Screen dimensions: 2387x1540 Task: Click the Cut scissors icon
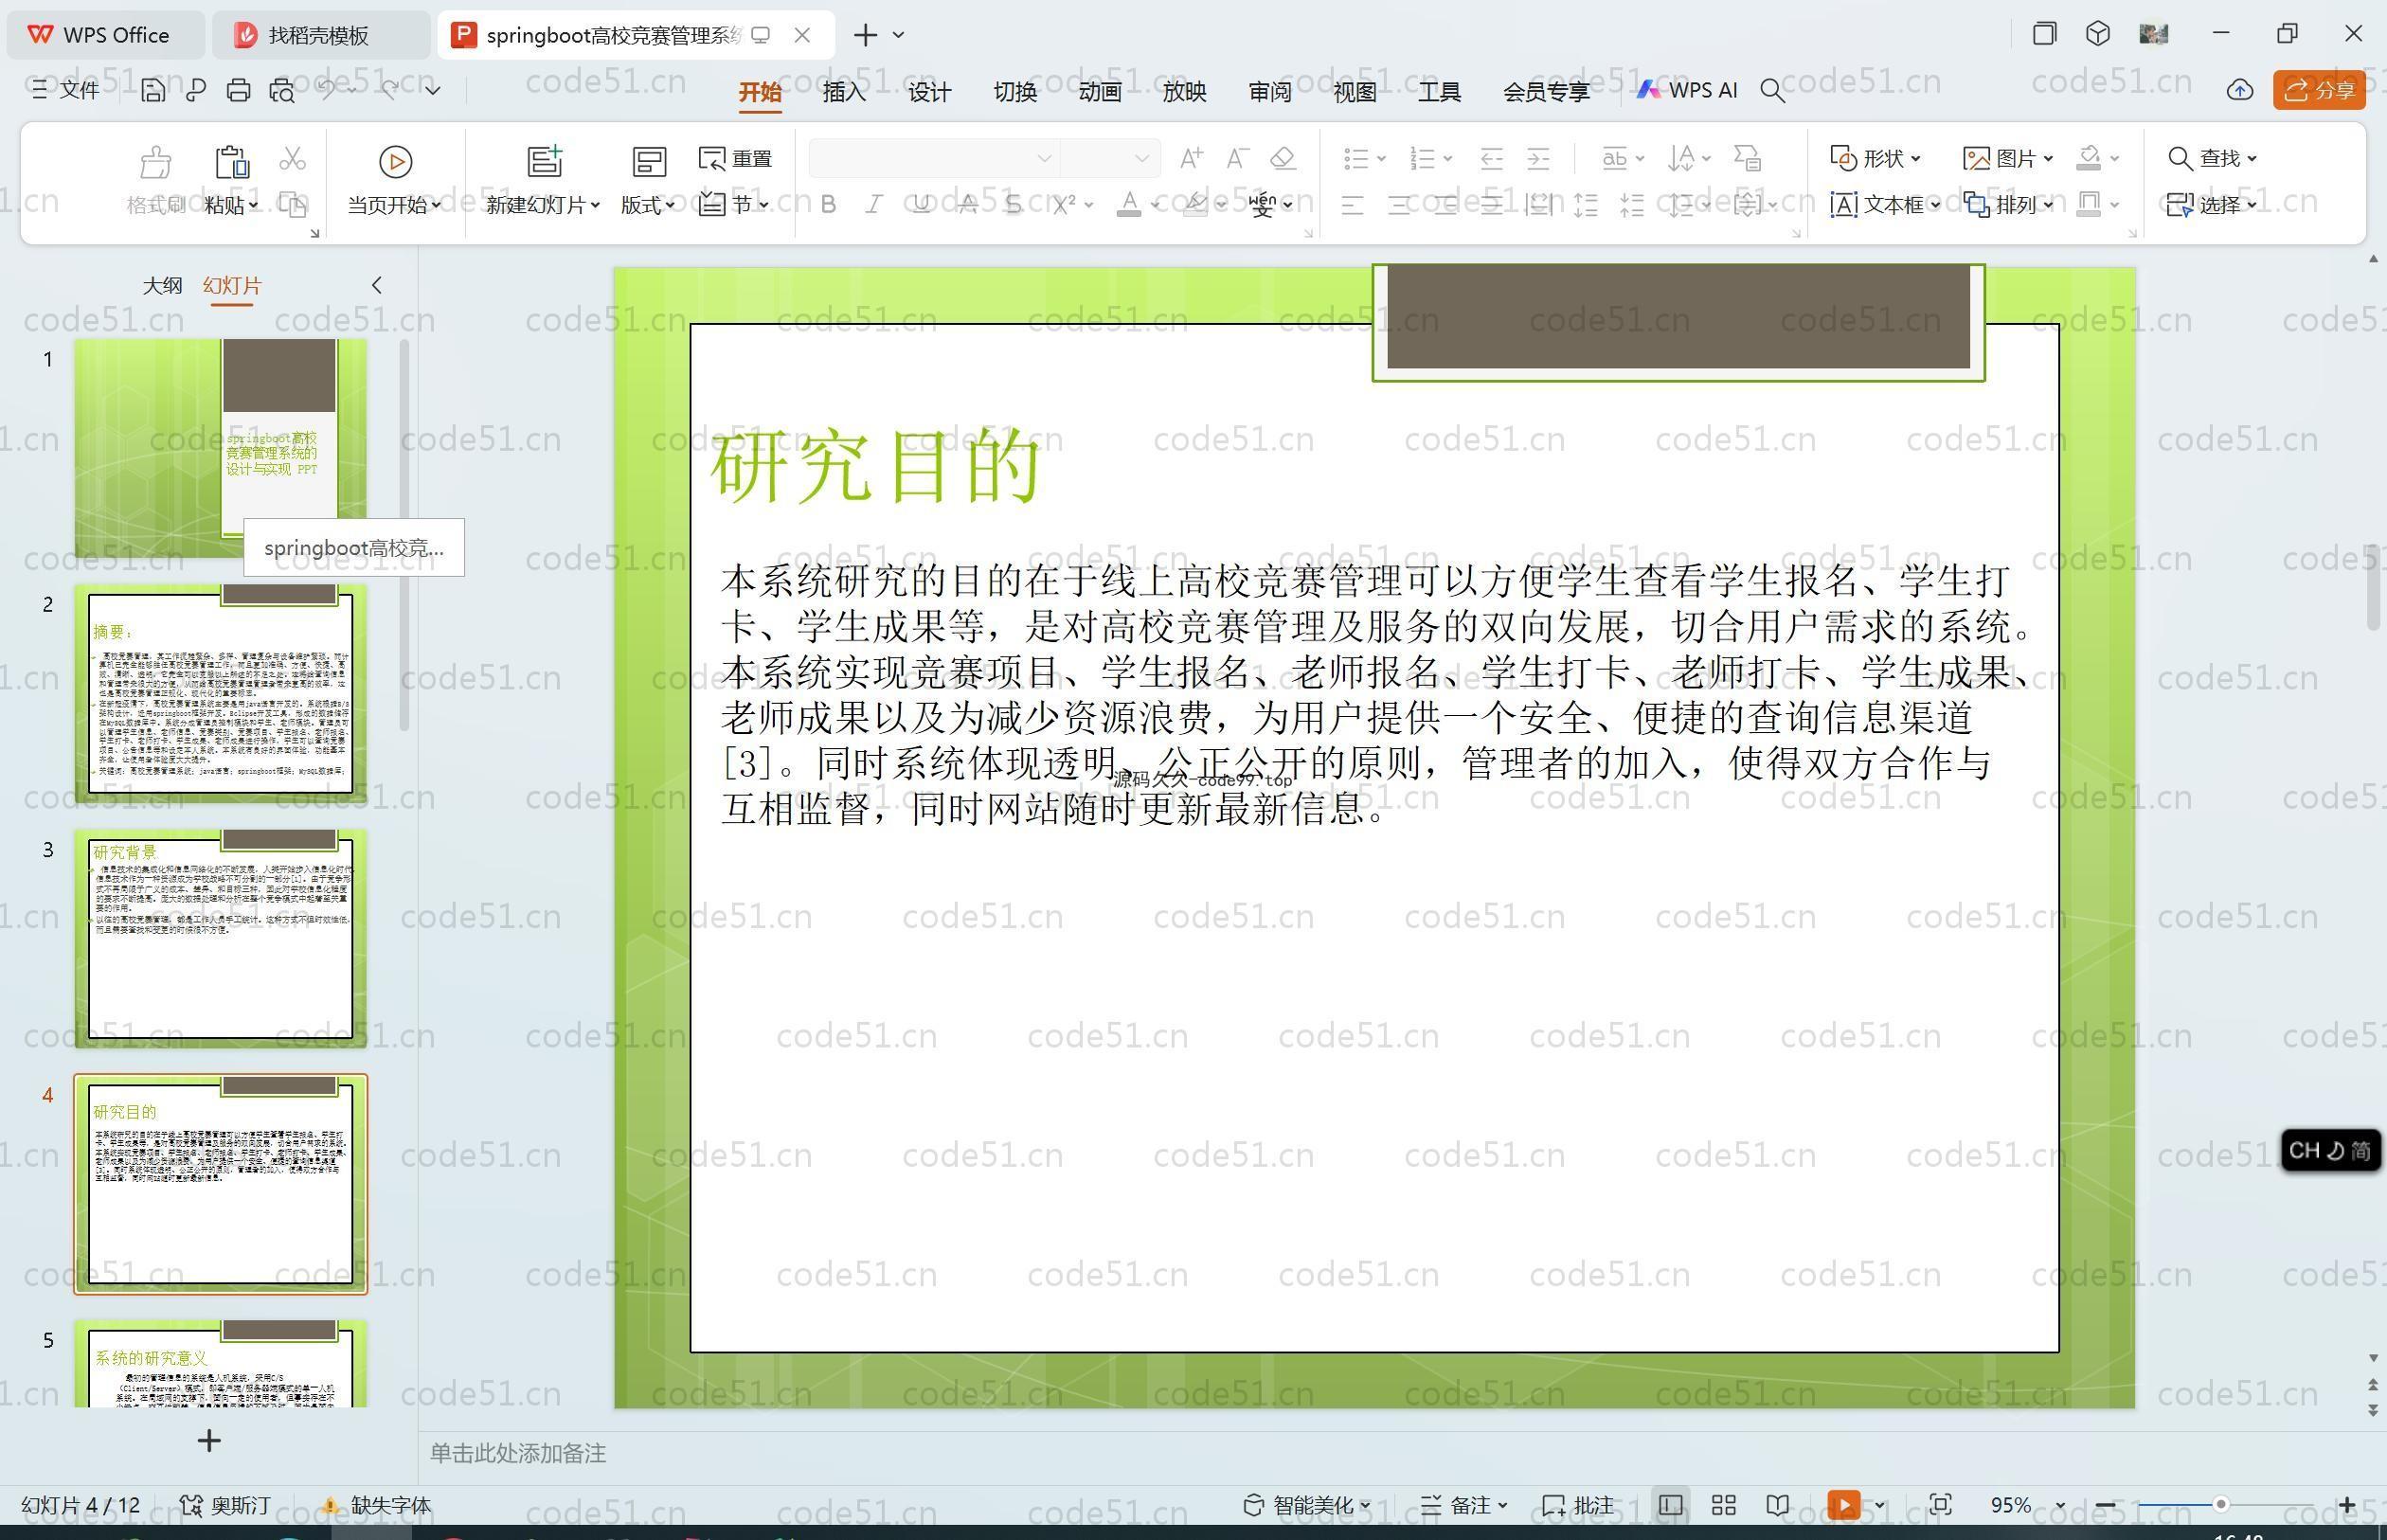coord(292,158)
